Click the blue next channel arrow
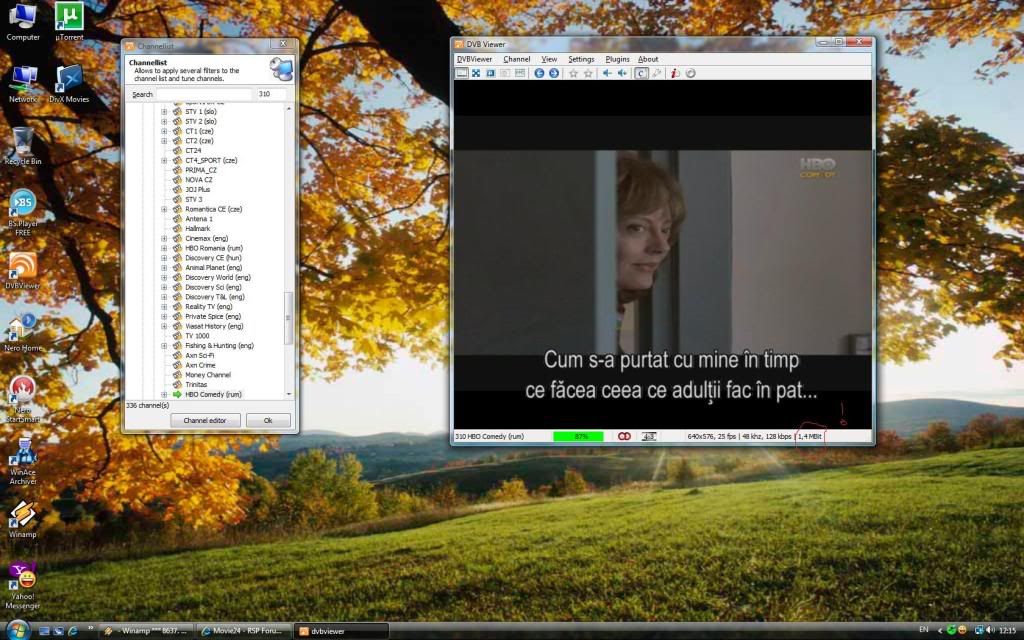 pyautogui.click(x=553, y=73)
